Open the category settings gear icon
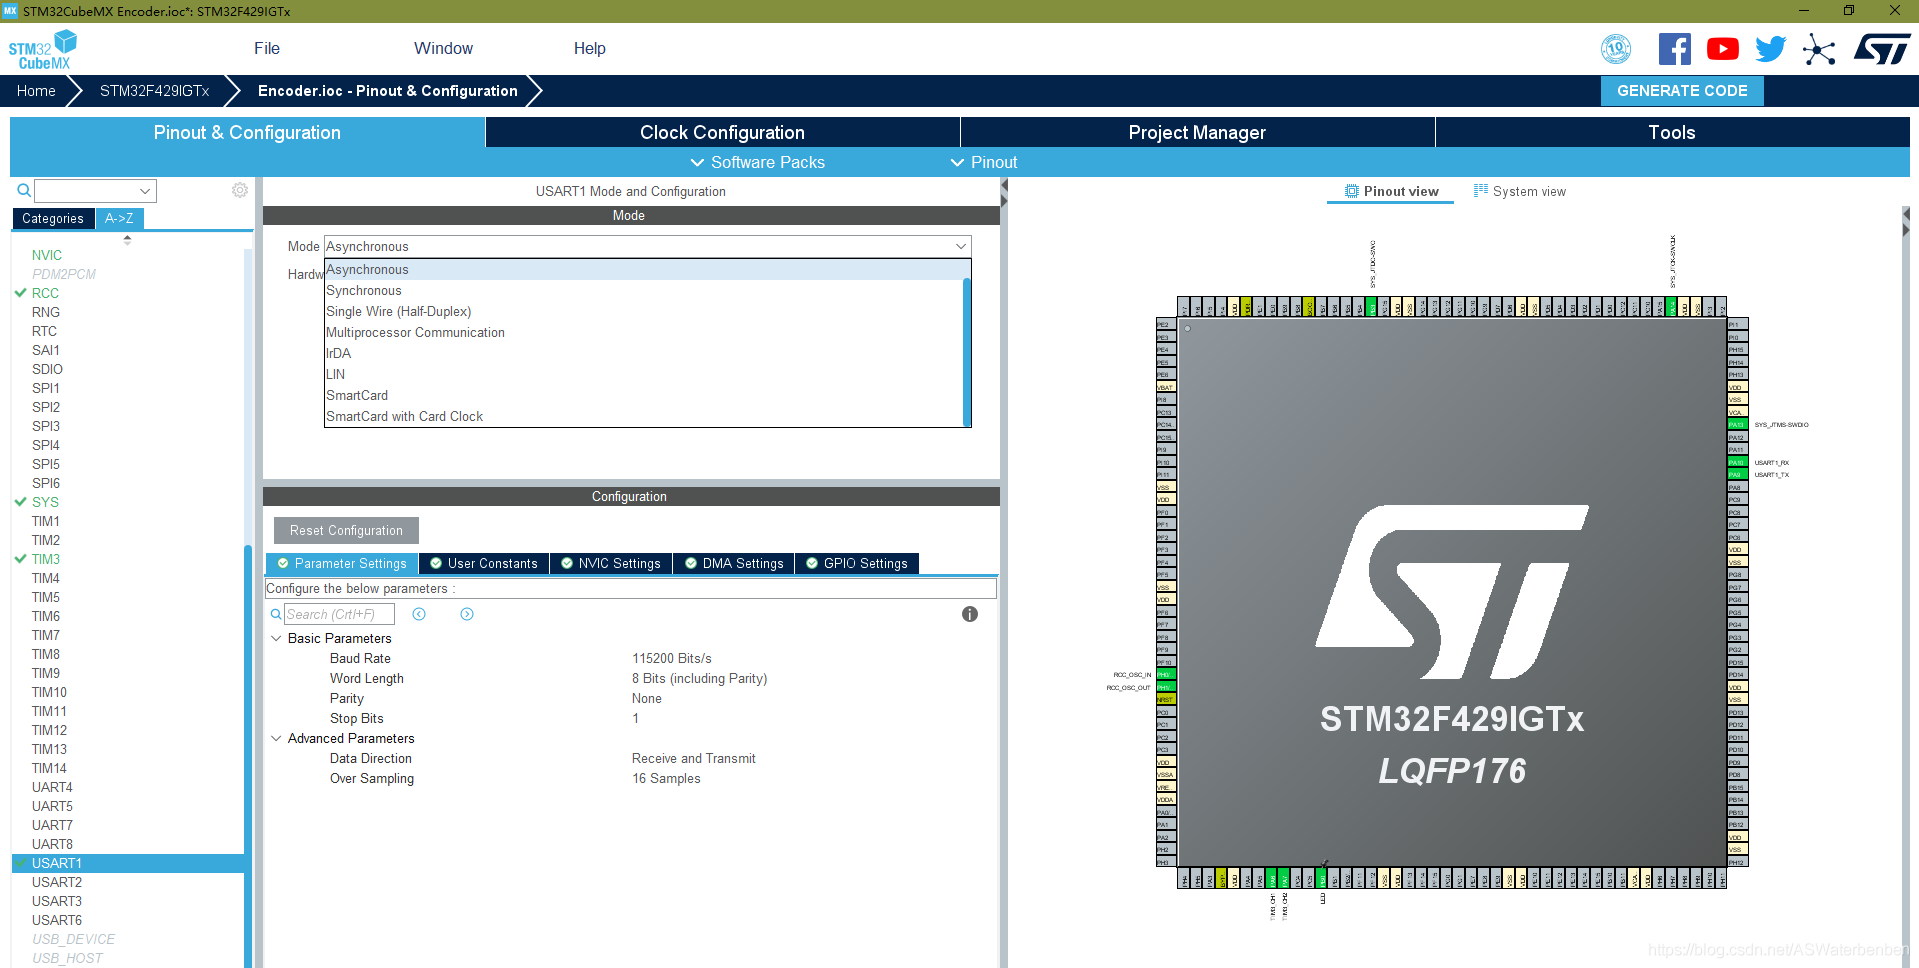Screen dimensions: 1919x968 (240, 190)
